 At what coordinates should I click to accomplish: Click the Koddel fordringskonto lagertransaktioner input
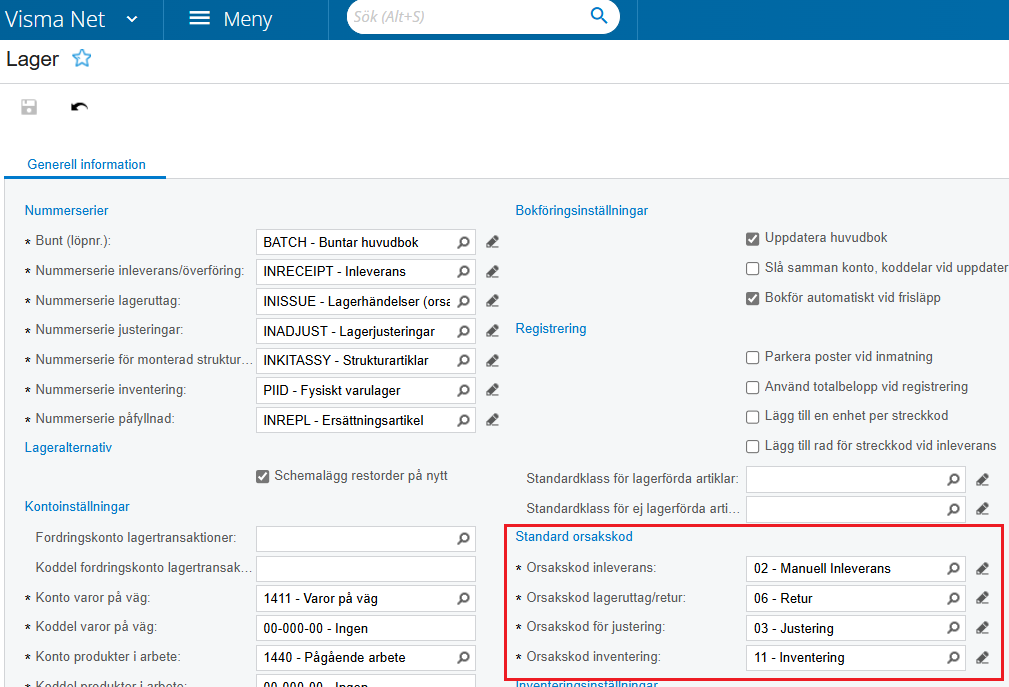point(366,569)
